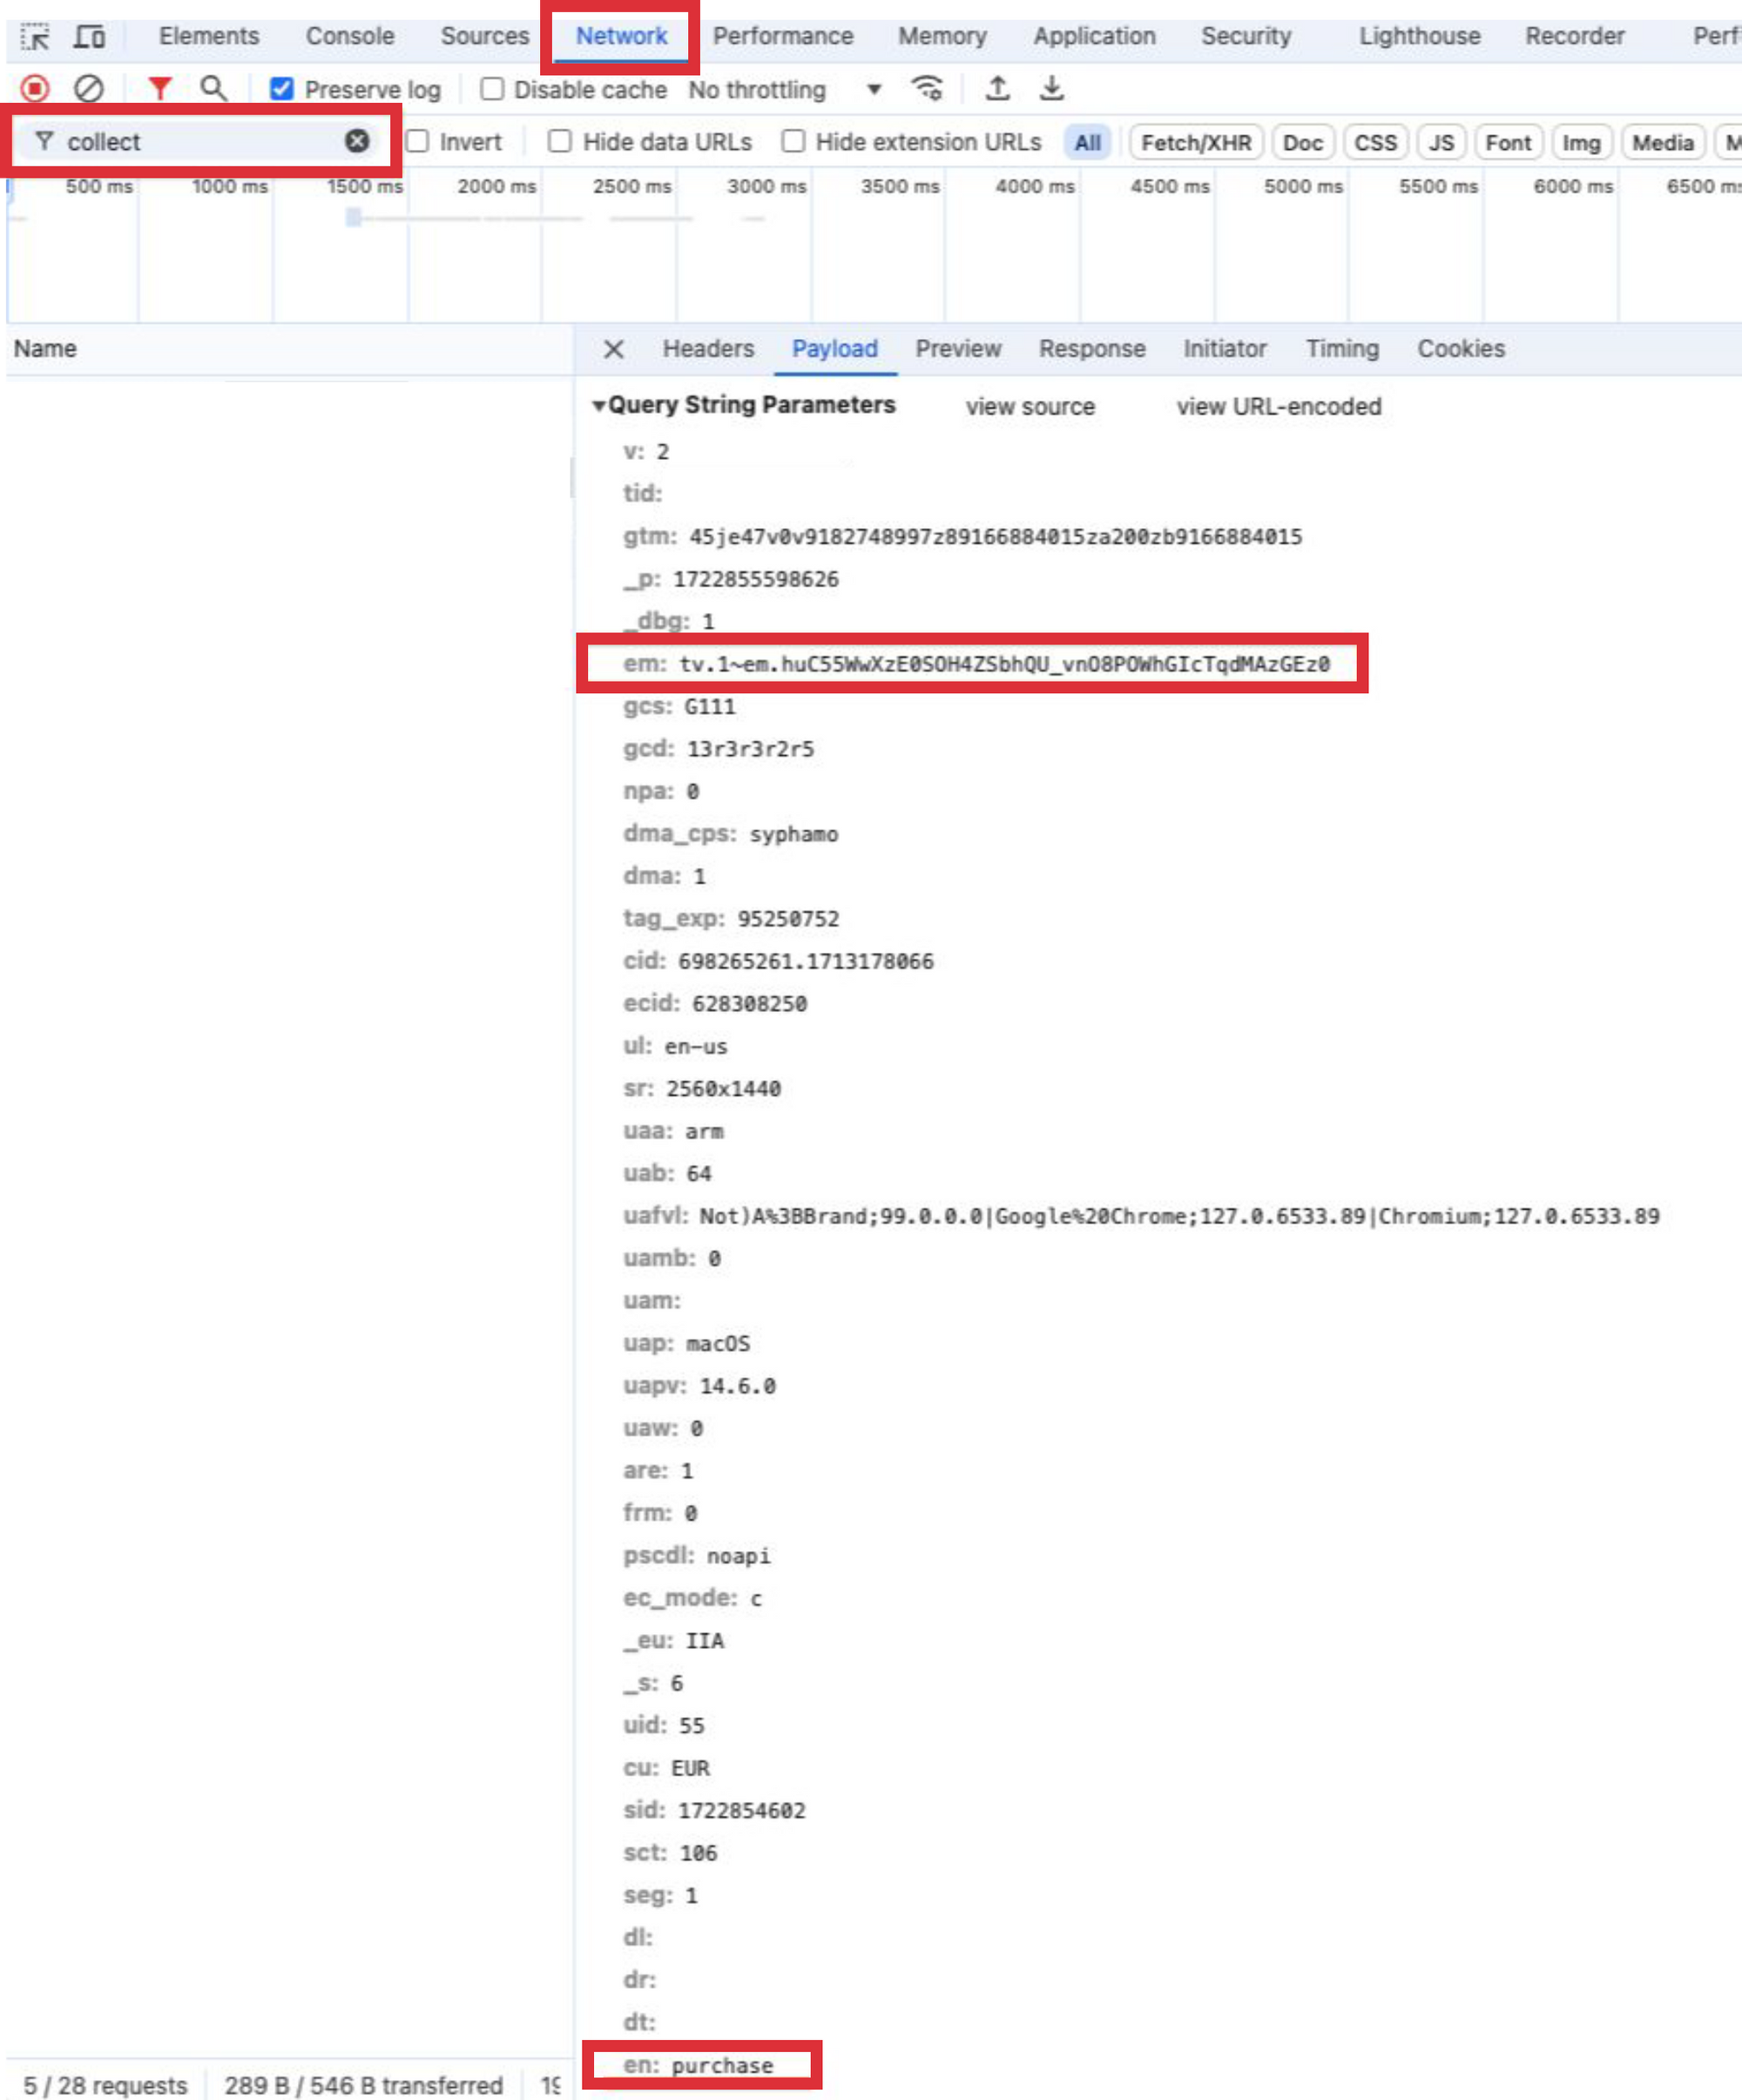Export HAR file download icon

tap(1051, 89)
